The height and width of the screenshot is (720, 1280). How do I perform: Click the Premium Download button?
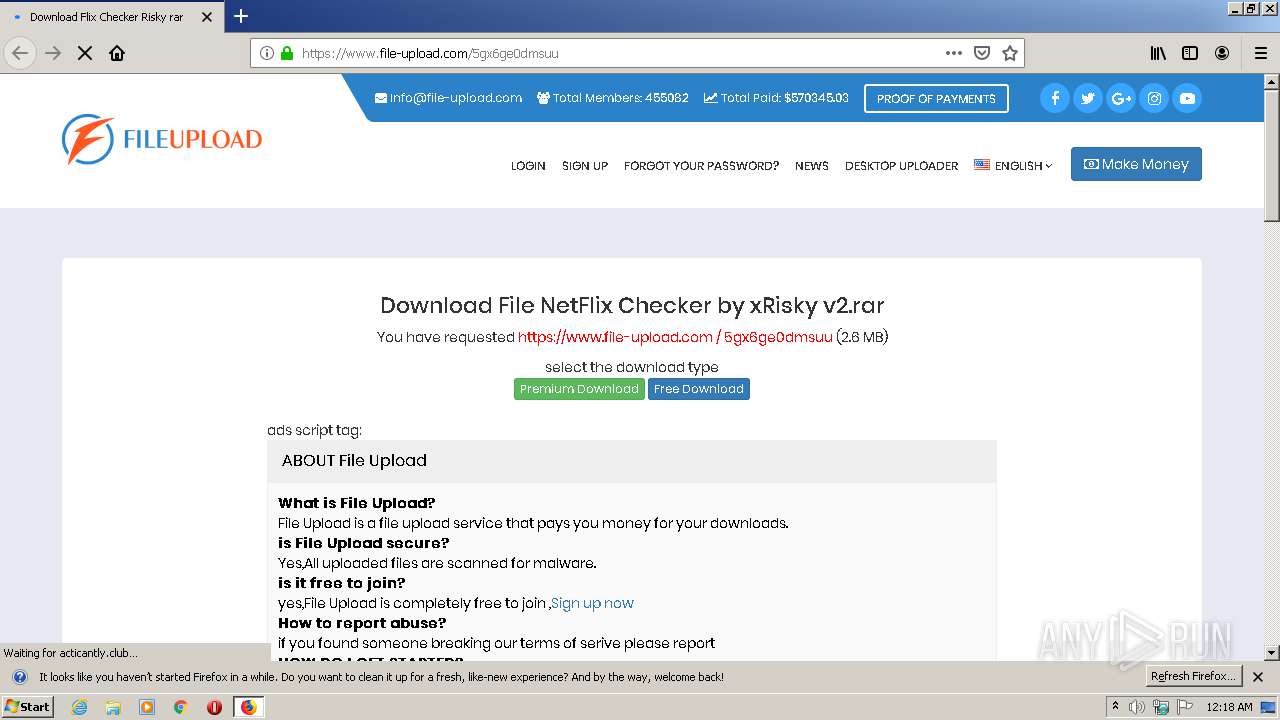(x=579, y=389)
